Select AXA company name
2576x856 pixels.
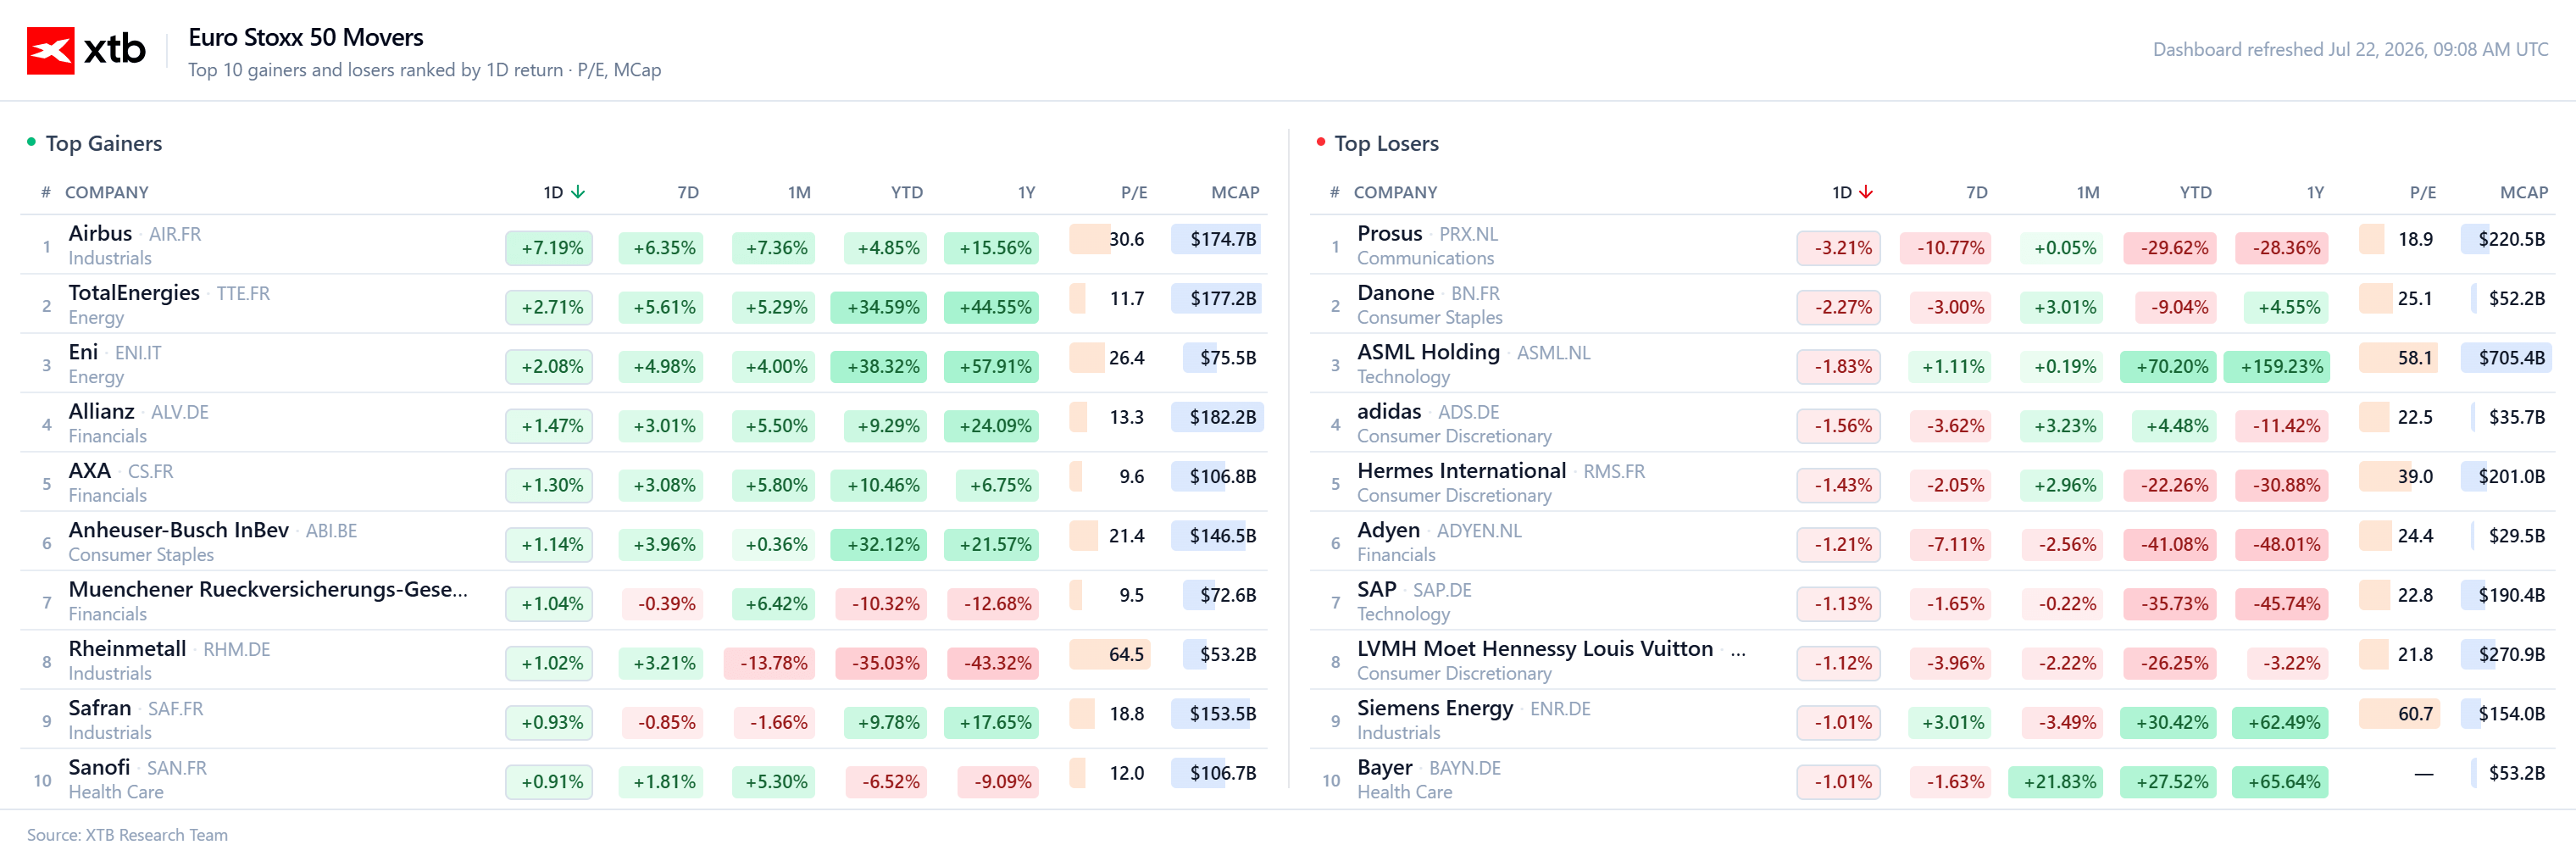[89, 470]
